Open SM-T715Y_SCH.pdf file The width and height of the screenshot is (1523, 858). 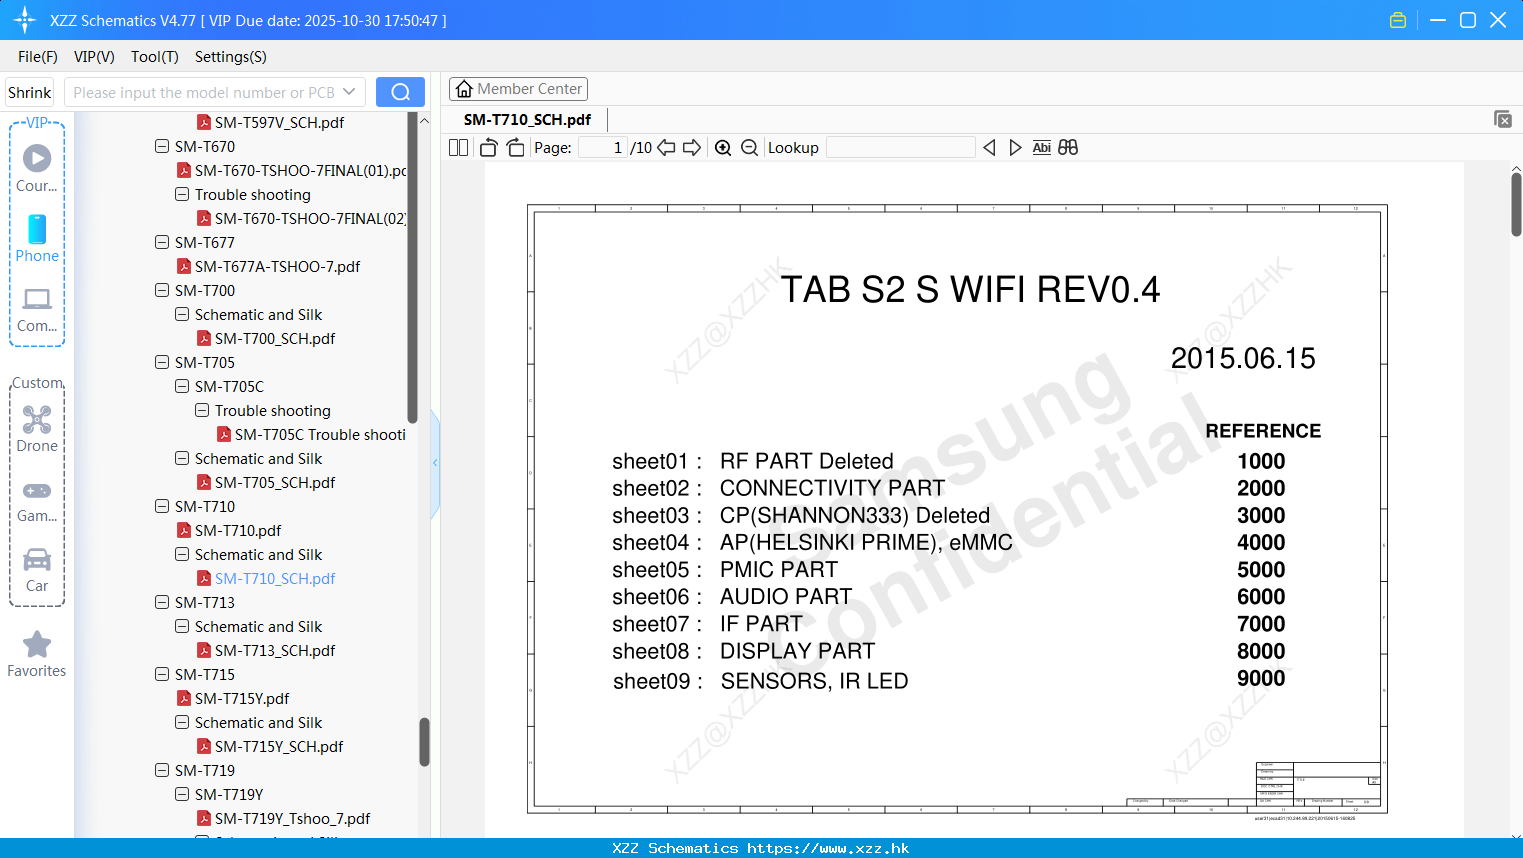pos(269,746)
